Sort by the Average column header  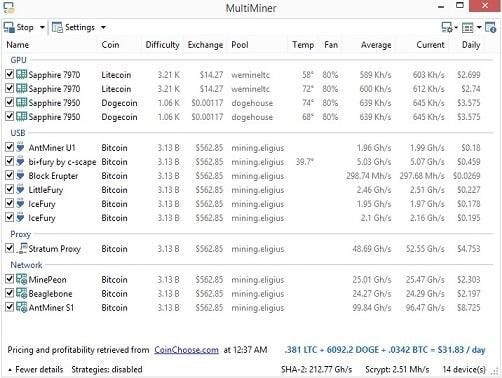376,45
